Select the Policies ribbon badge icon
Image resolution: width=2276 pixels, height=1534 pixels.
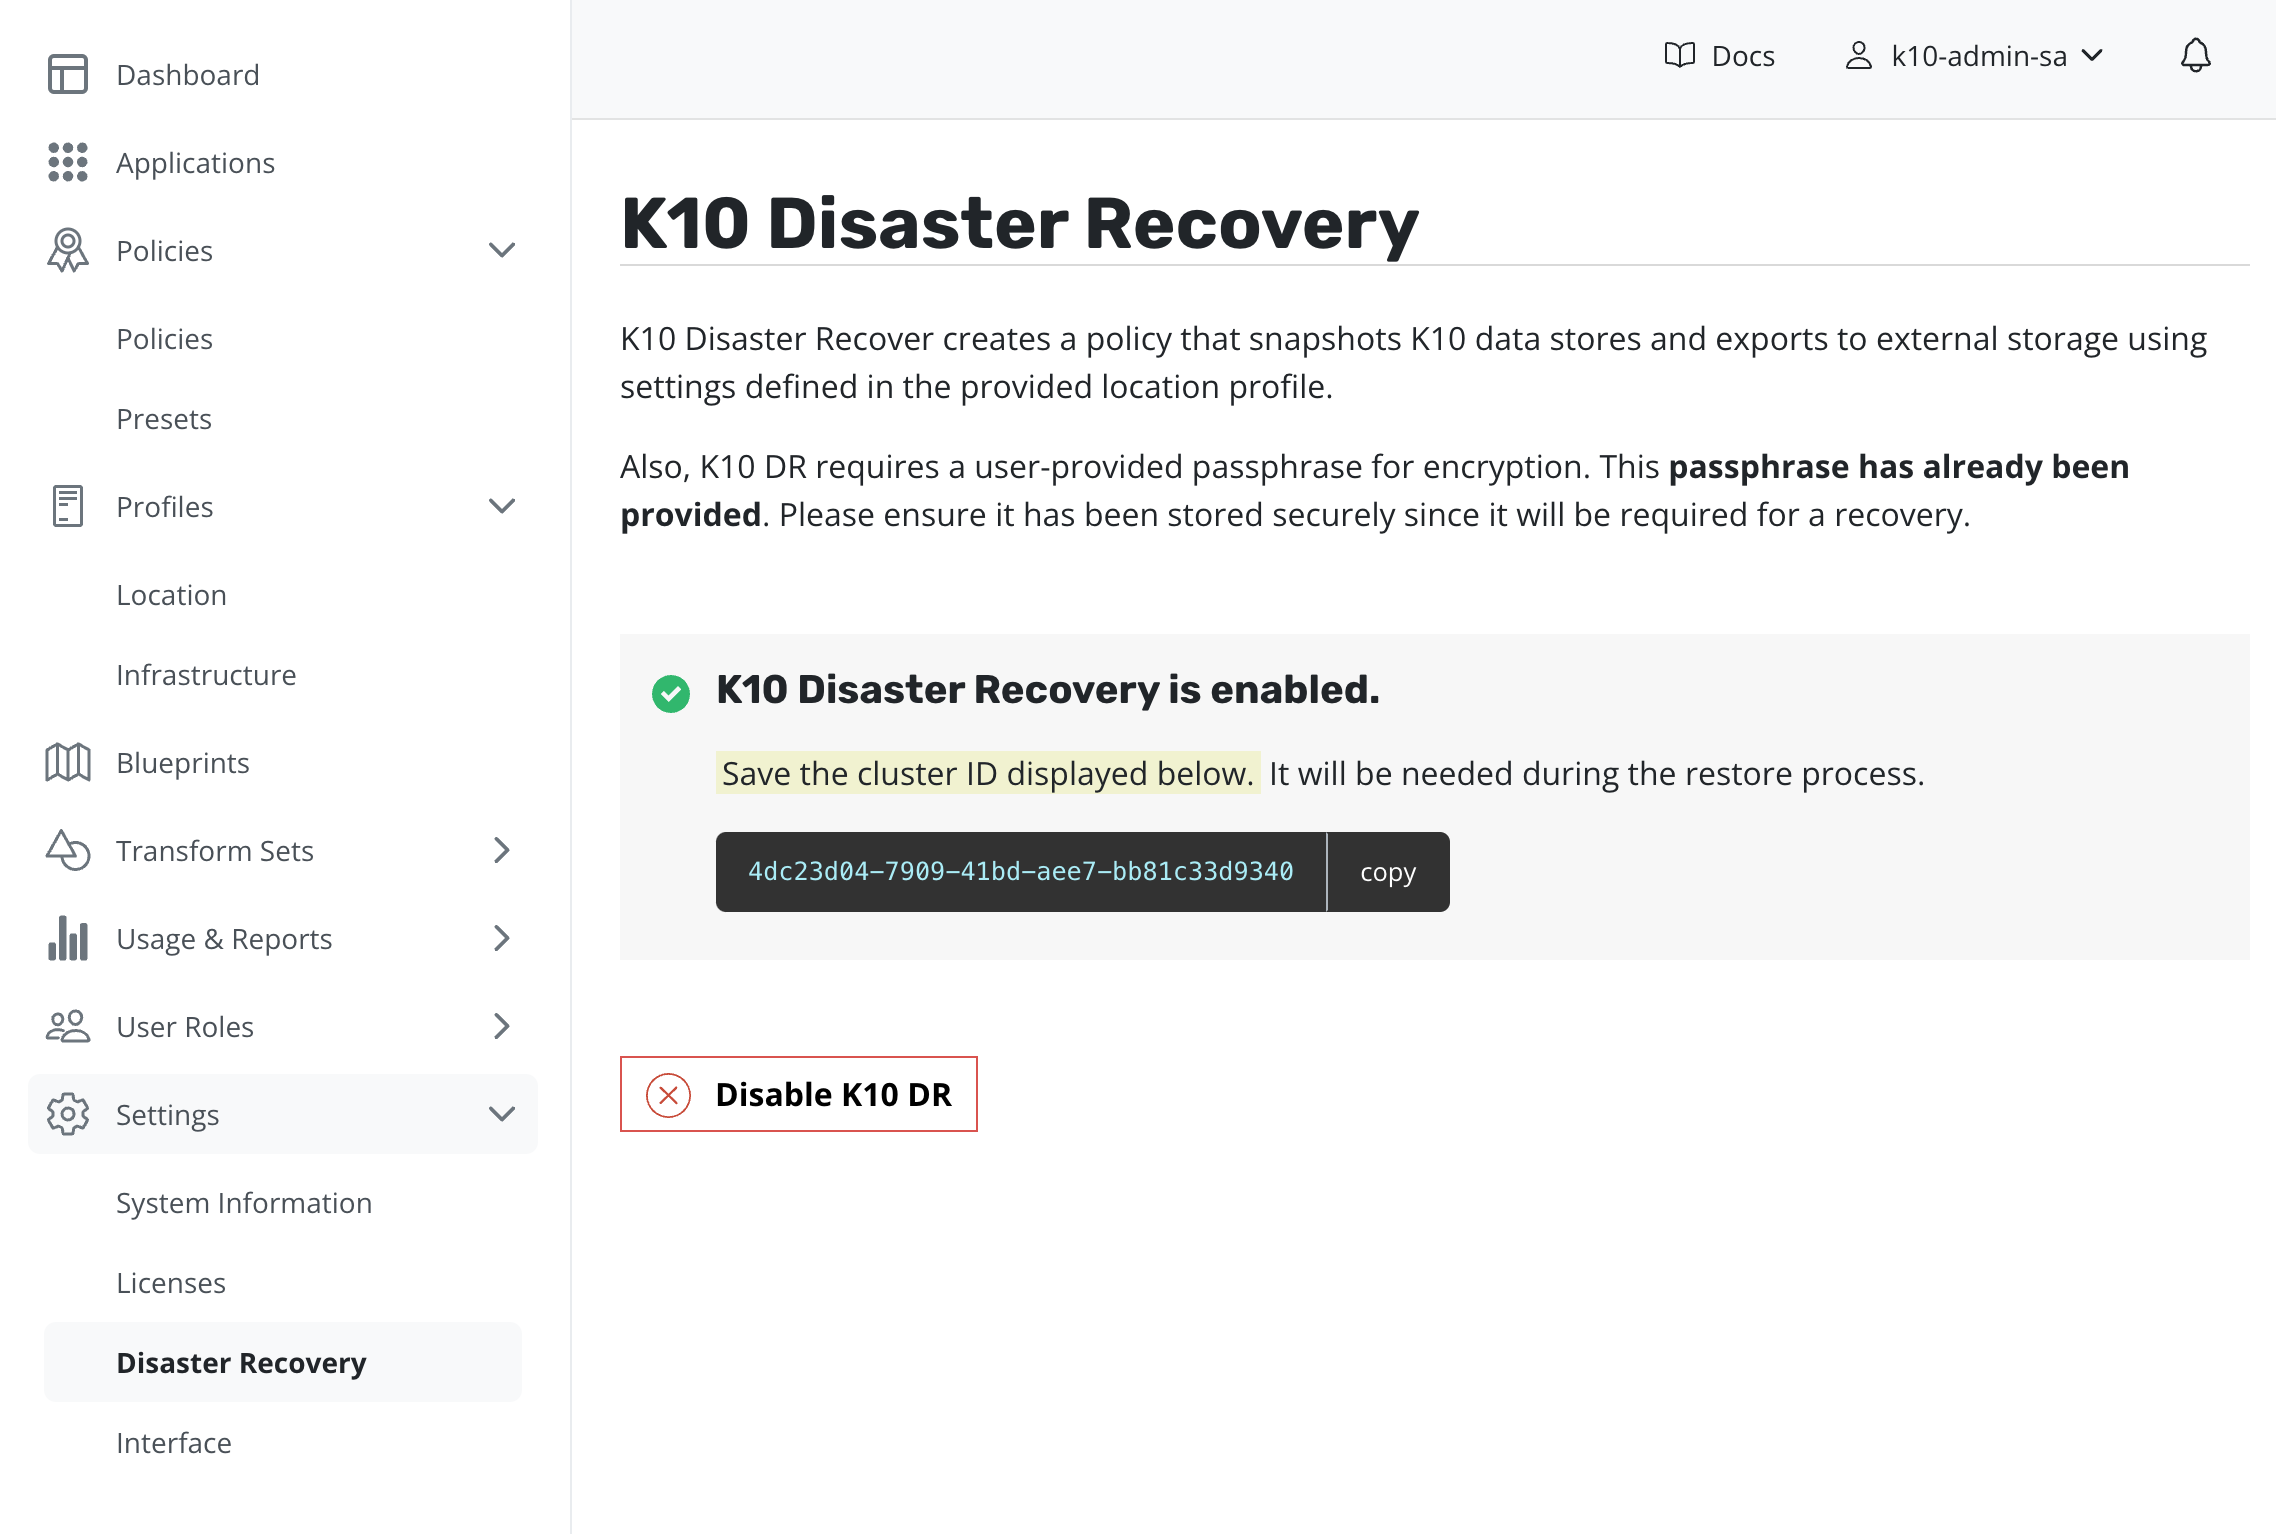[68, 250]
